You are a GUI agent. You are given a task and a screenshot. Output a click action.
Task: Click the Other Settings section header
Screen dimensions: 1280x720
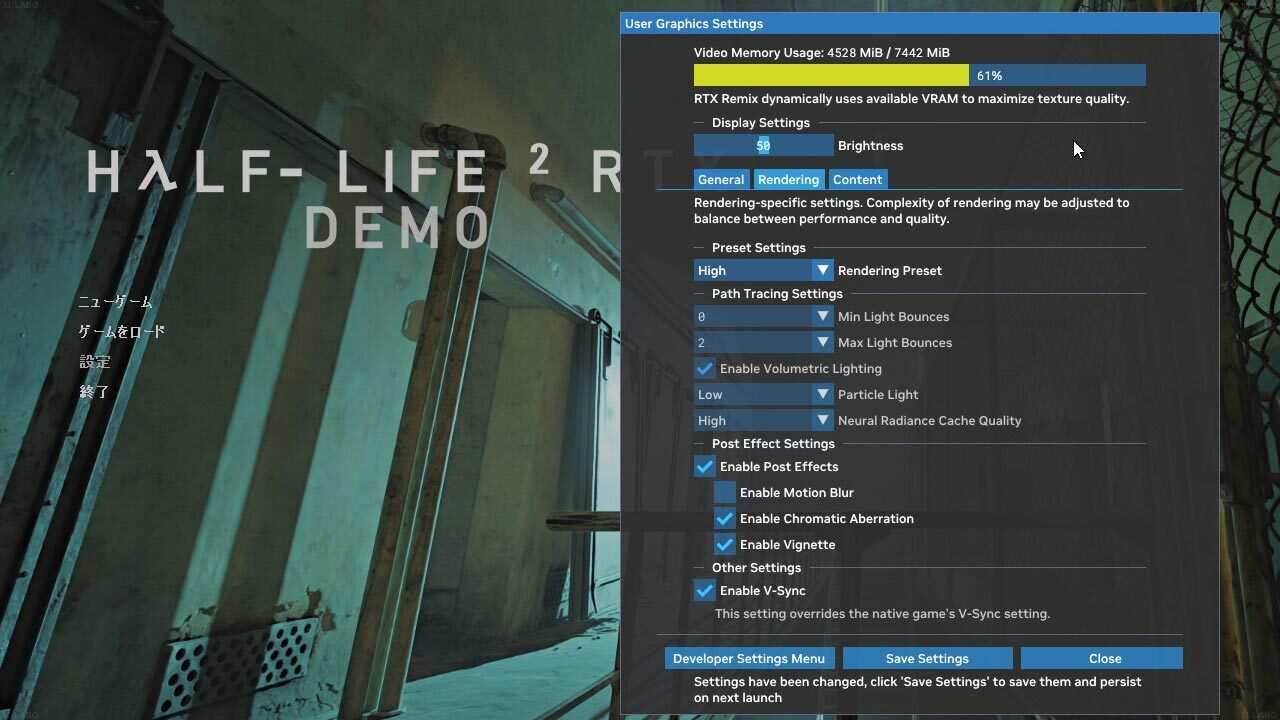point(756,568)
